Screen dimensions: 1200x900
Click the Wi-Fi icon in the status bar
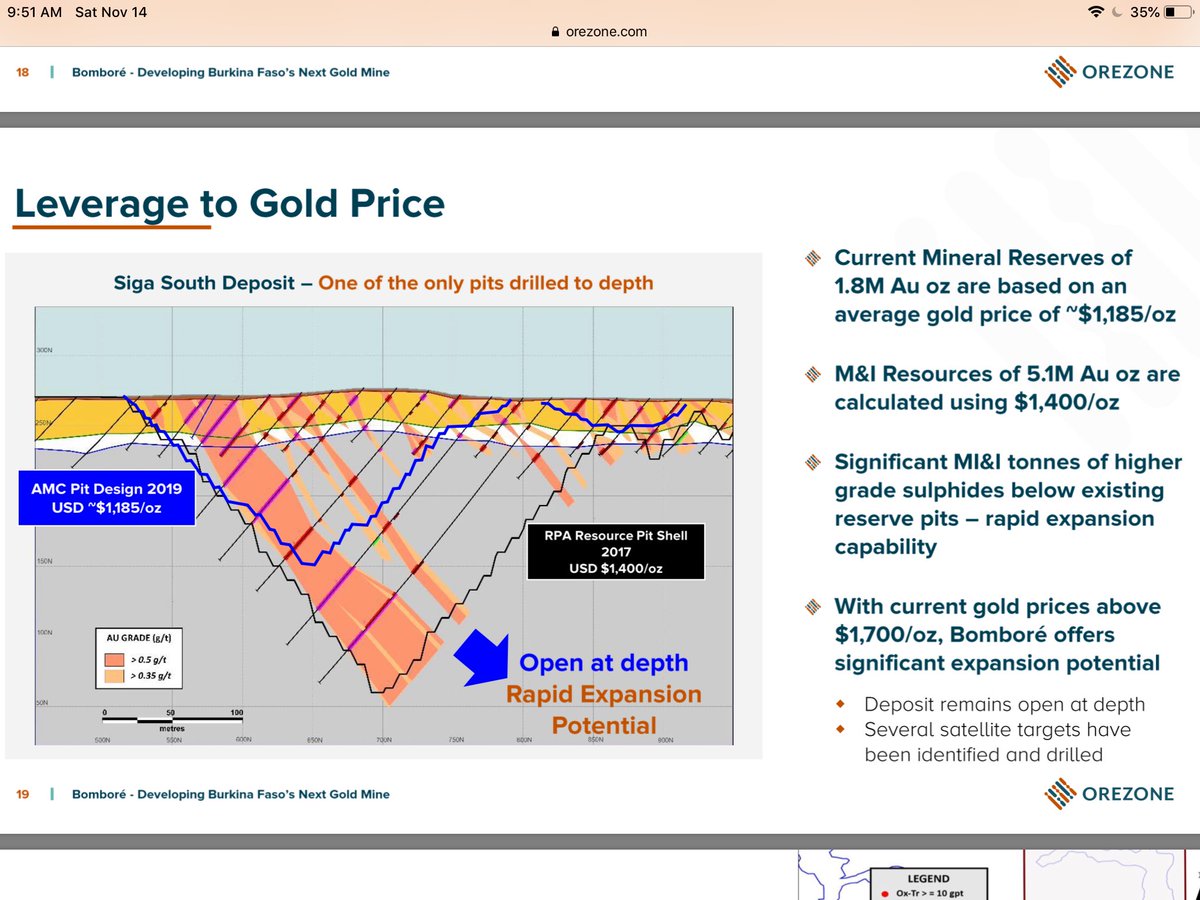(1095, 12)
